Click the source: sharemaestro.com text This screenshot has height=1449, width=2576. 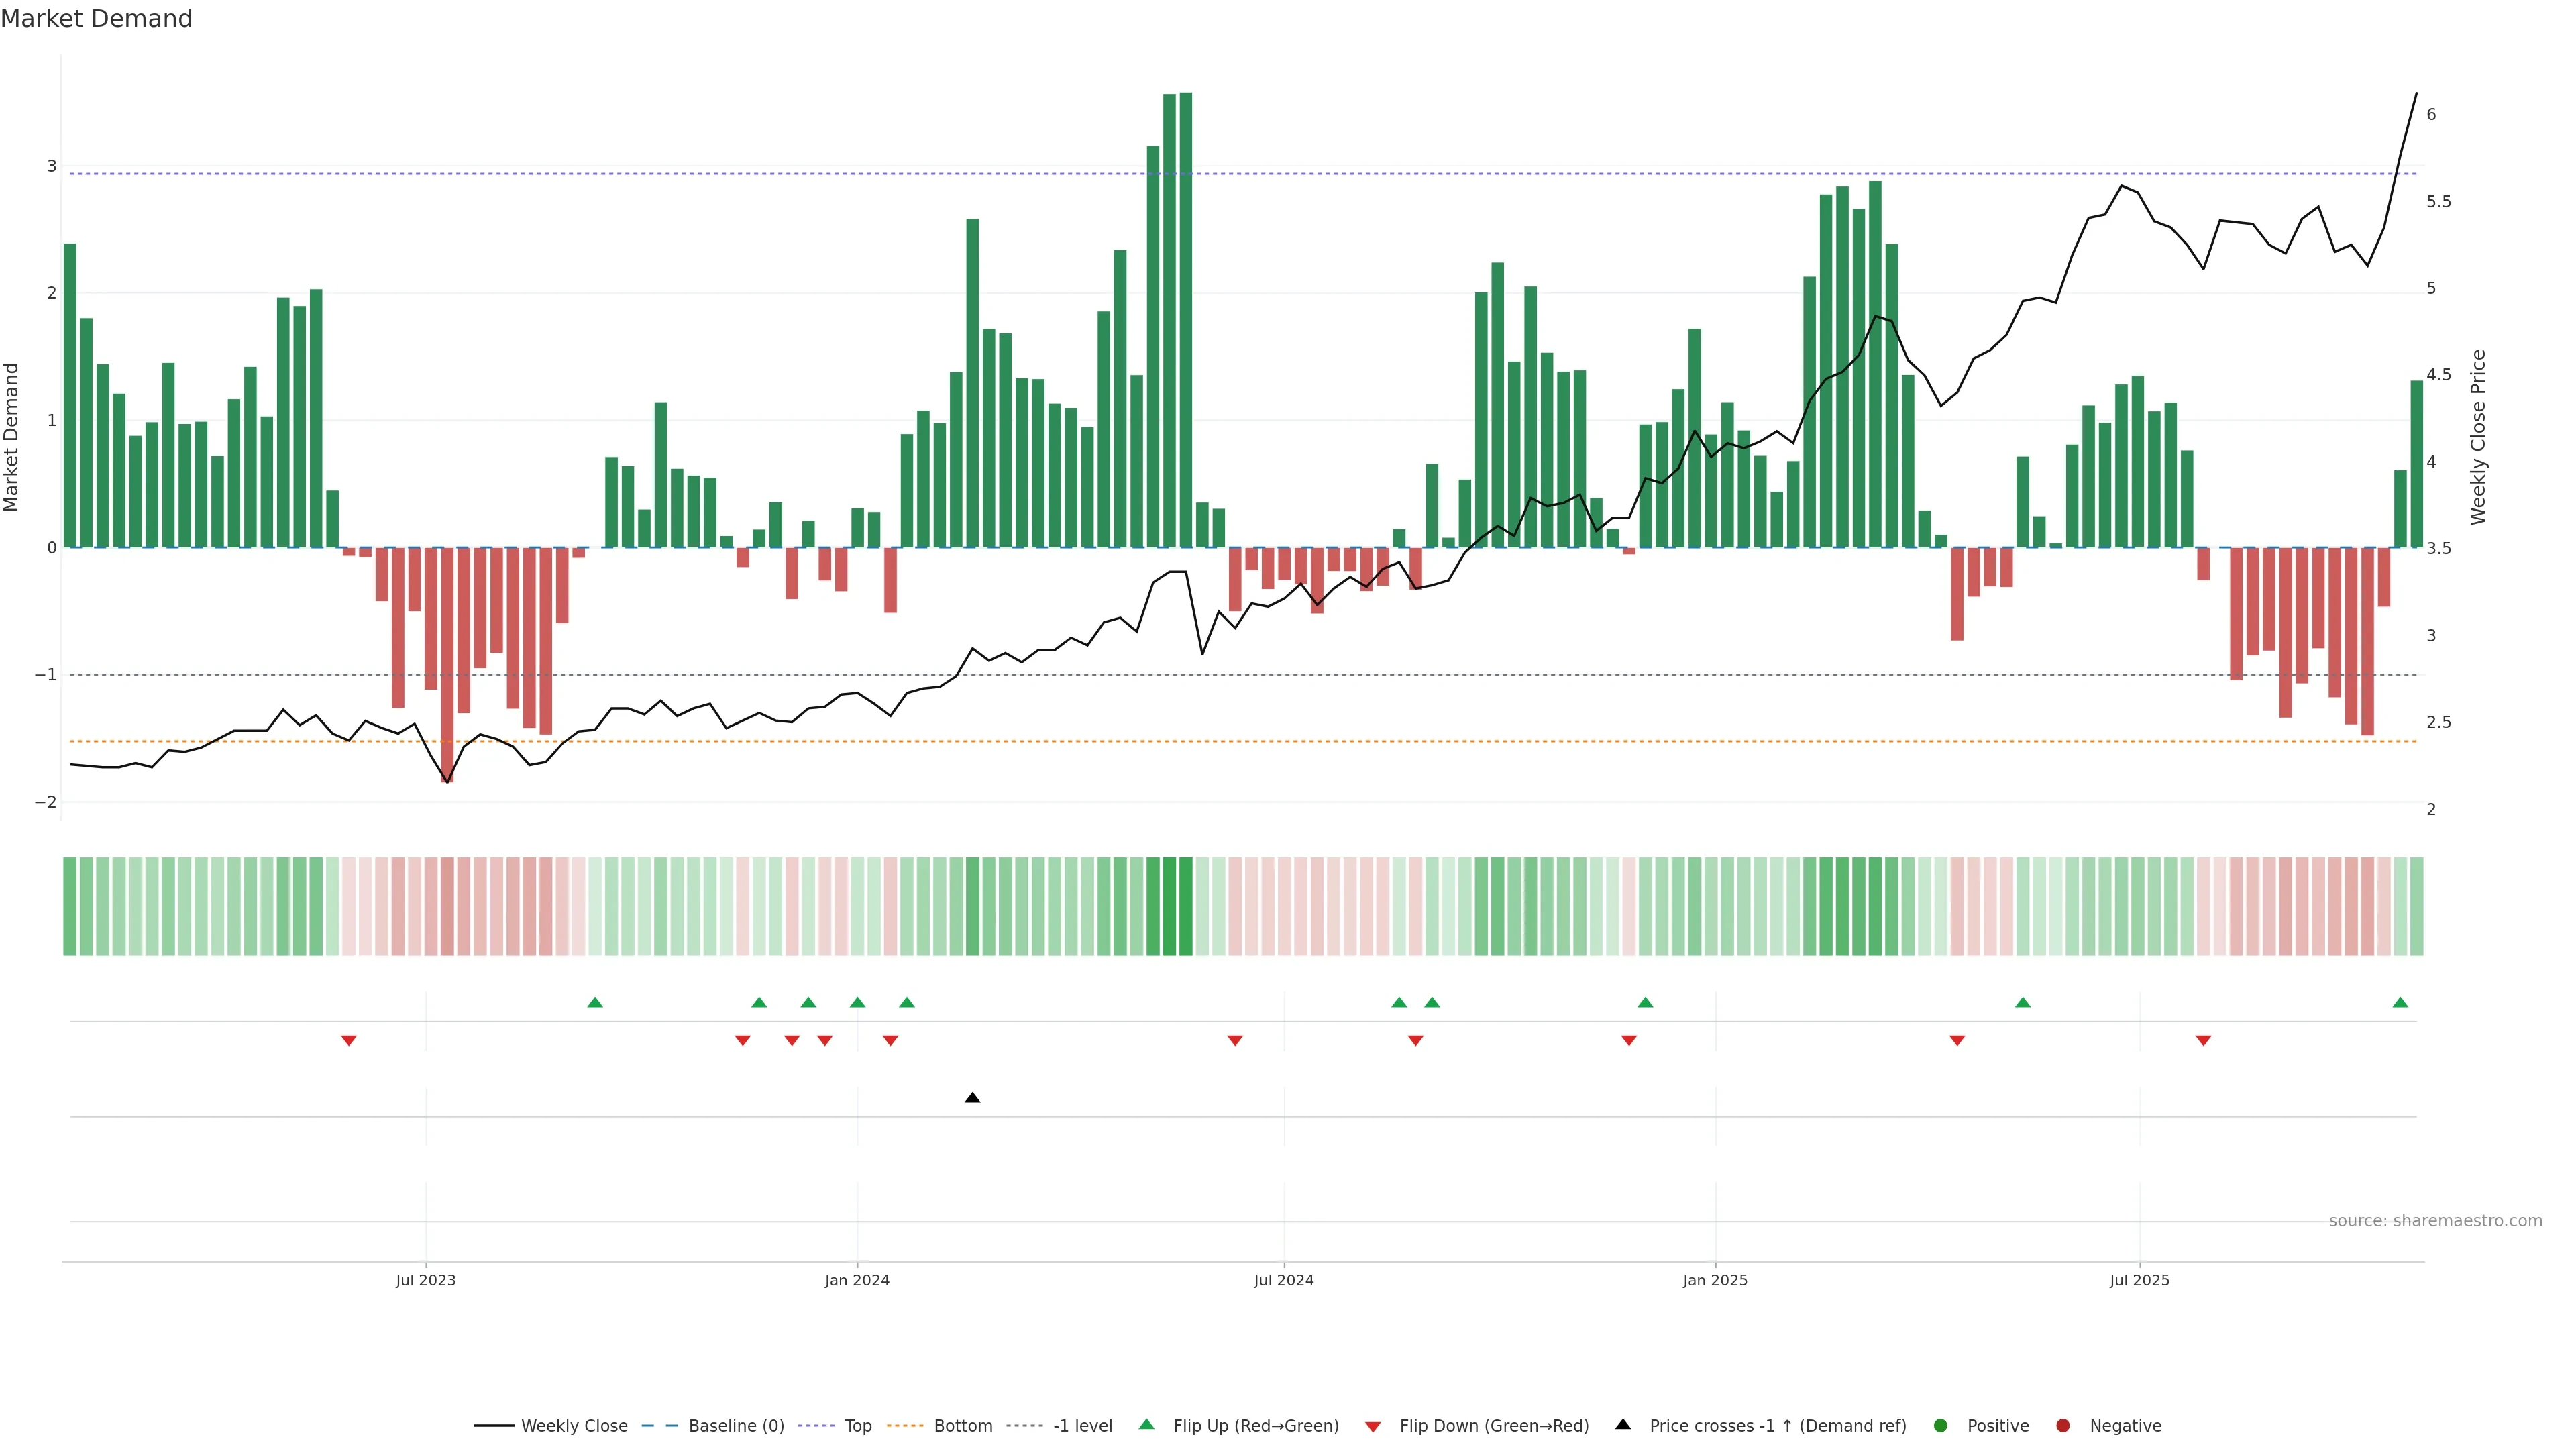click(x=2435, y=1221)
